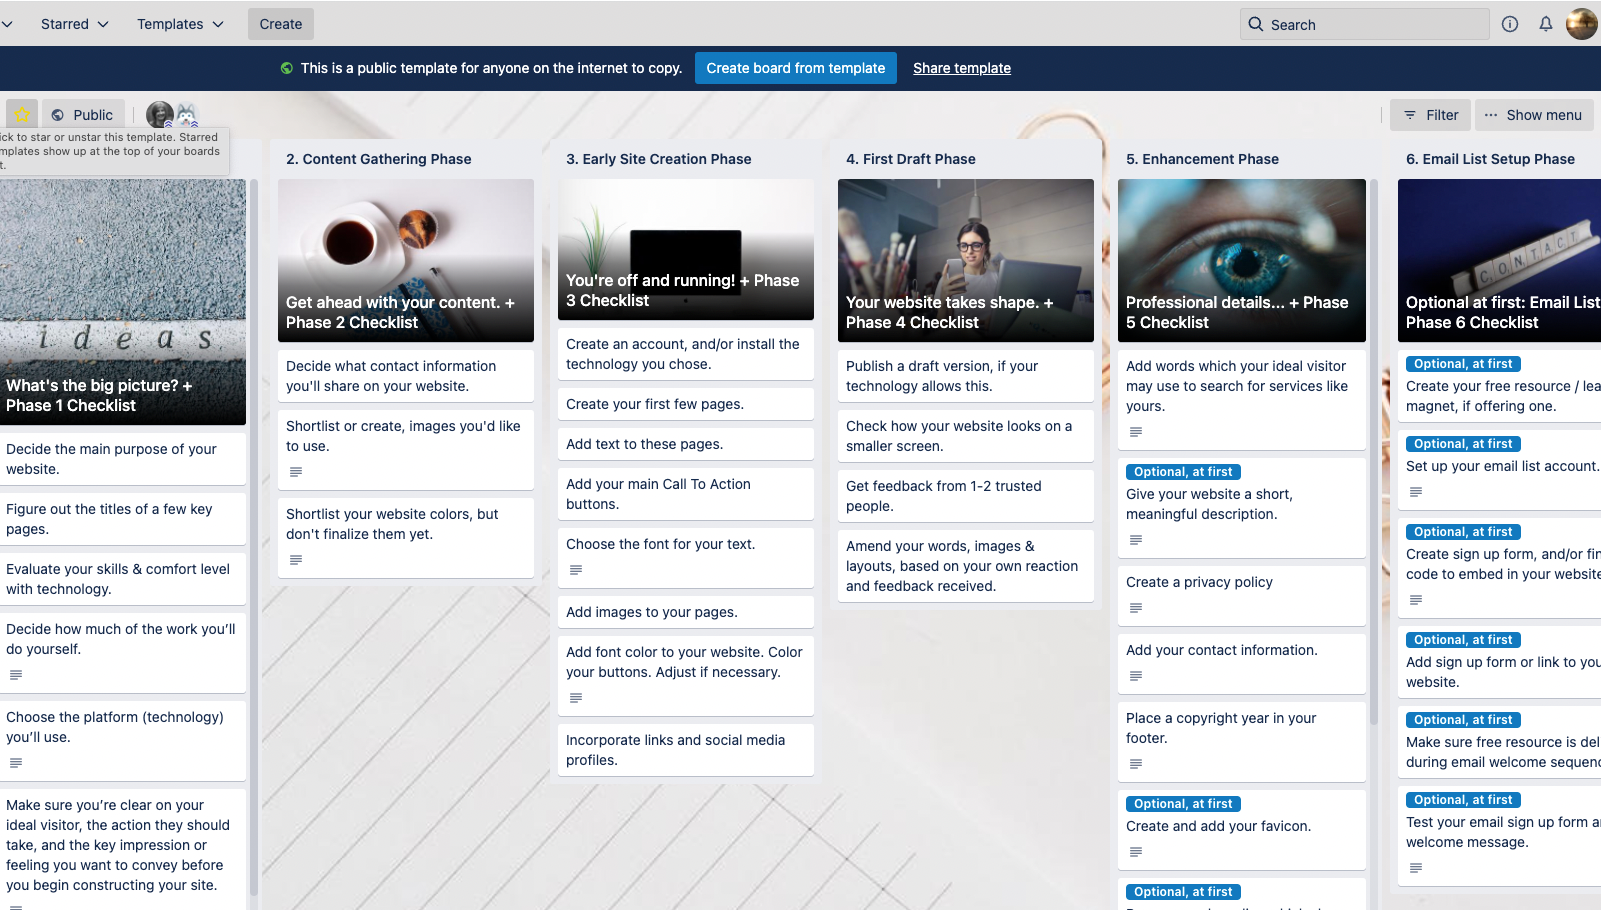Star this template with the star icon
The image size is (1601, 910).
coord(22,115)
